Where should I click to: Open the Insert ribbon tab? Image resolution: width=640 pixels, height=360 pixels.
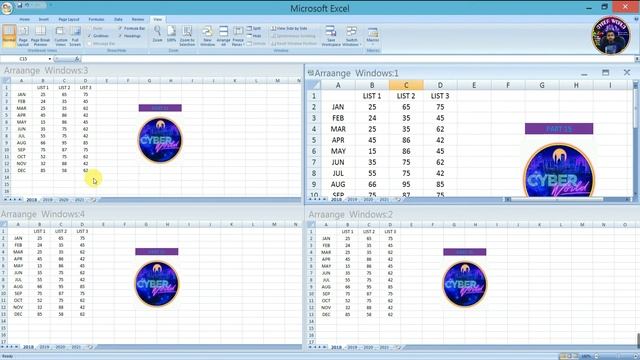tap(44, 19)
